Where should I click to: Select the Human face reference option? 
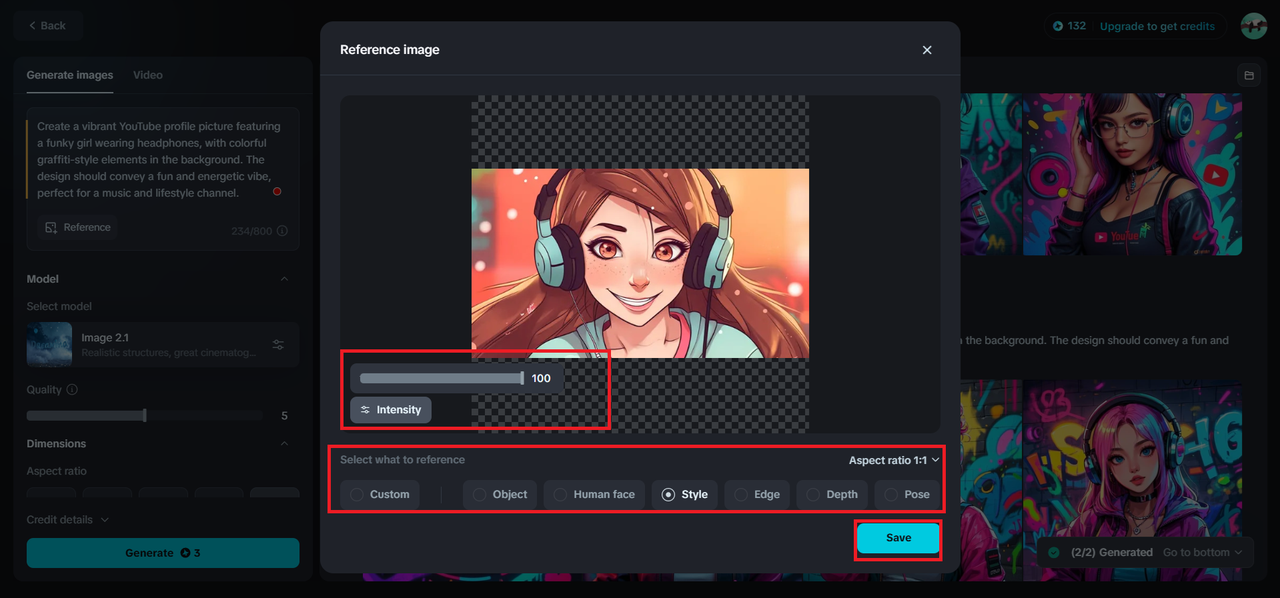click(594, 494)
